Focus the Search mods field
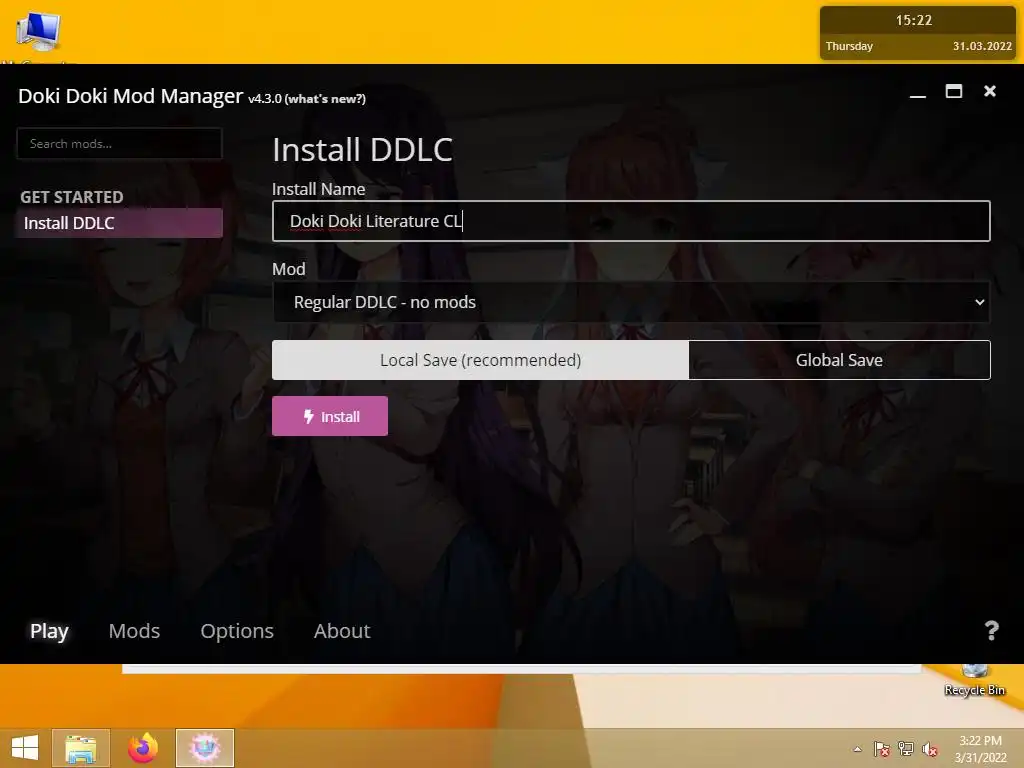Viewport: 1024px width, 768px height. 120,144
